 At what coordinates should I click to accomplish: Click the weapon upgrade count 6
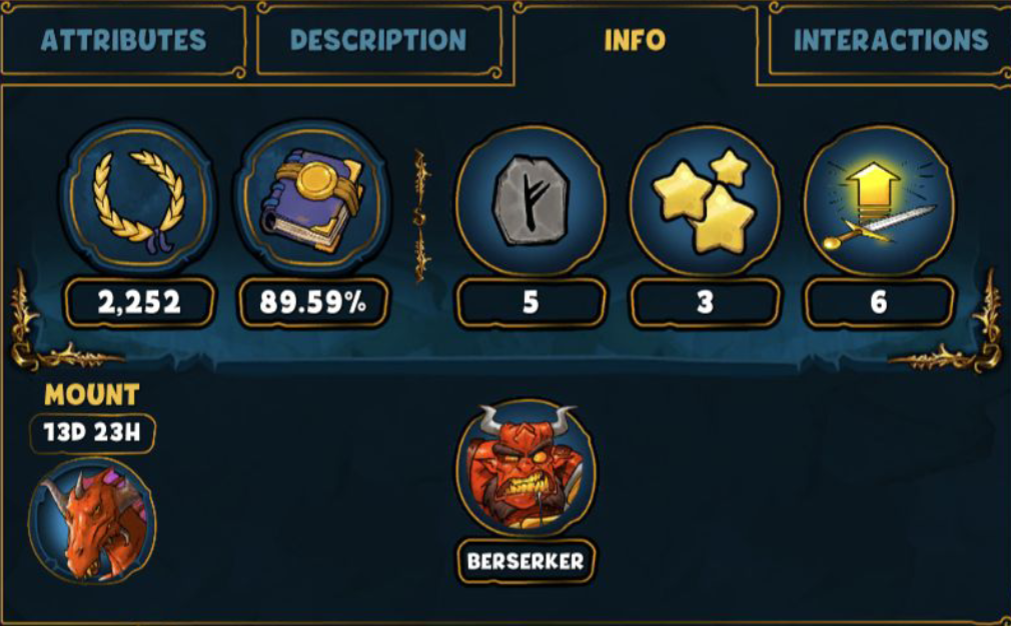tap(879, 302)
